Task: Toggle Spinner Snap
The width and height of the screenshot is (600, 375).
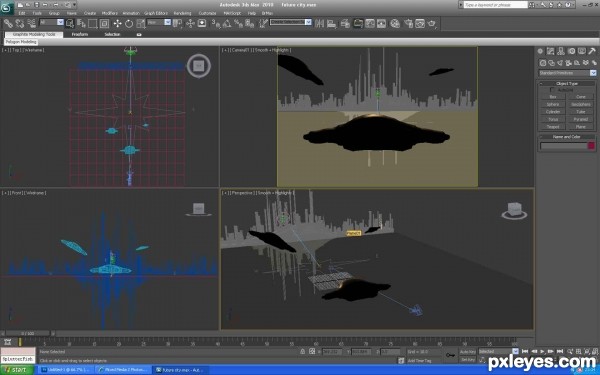Action: [249, 24]
